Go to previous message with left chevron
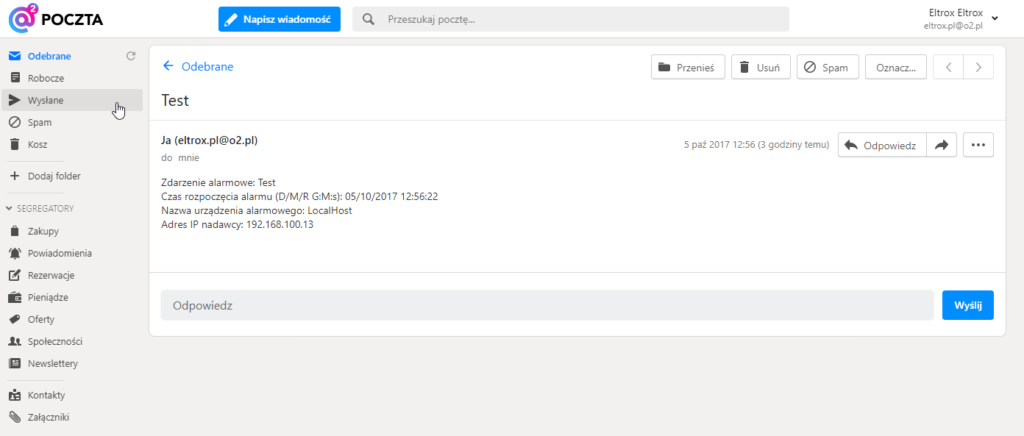Screen dimensions: 1024x436 948,67
